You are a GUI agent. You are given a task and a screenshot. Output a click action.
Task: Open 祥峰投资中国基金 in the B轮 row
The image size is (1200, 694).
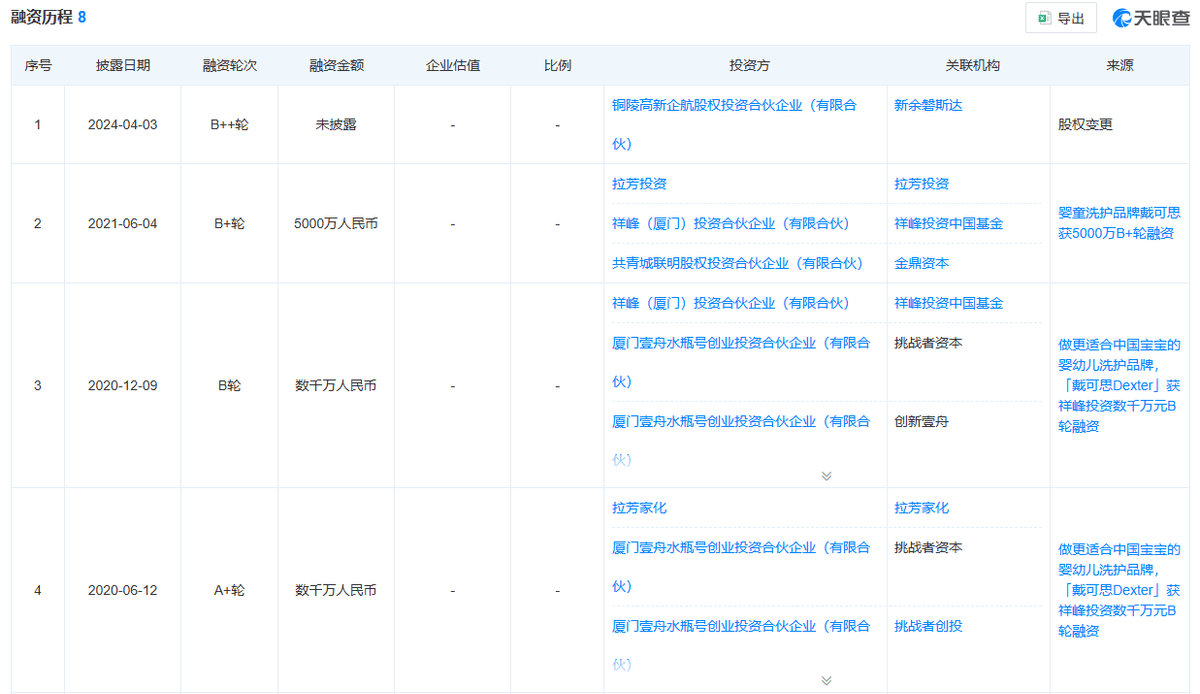click(x=948, y=303)
